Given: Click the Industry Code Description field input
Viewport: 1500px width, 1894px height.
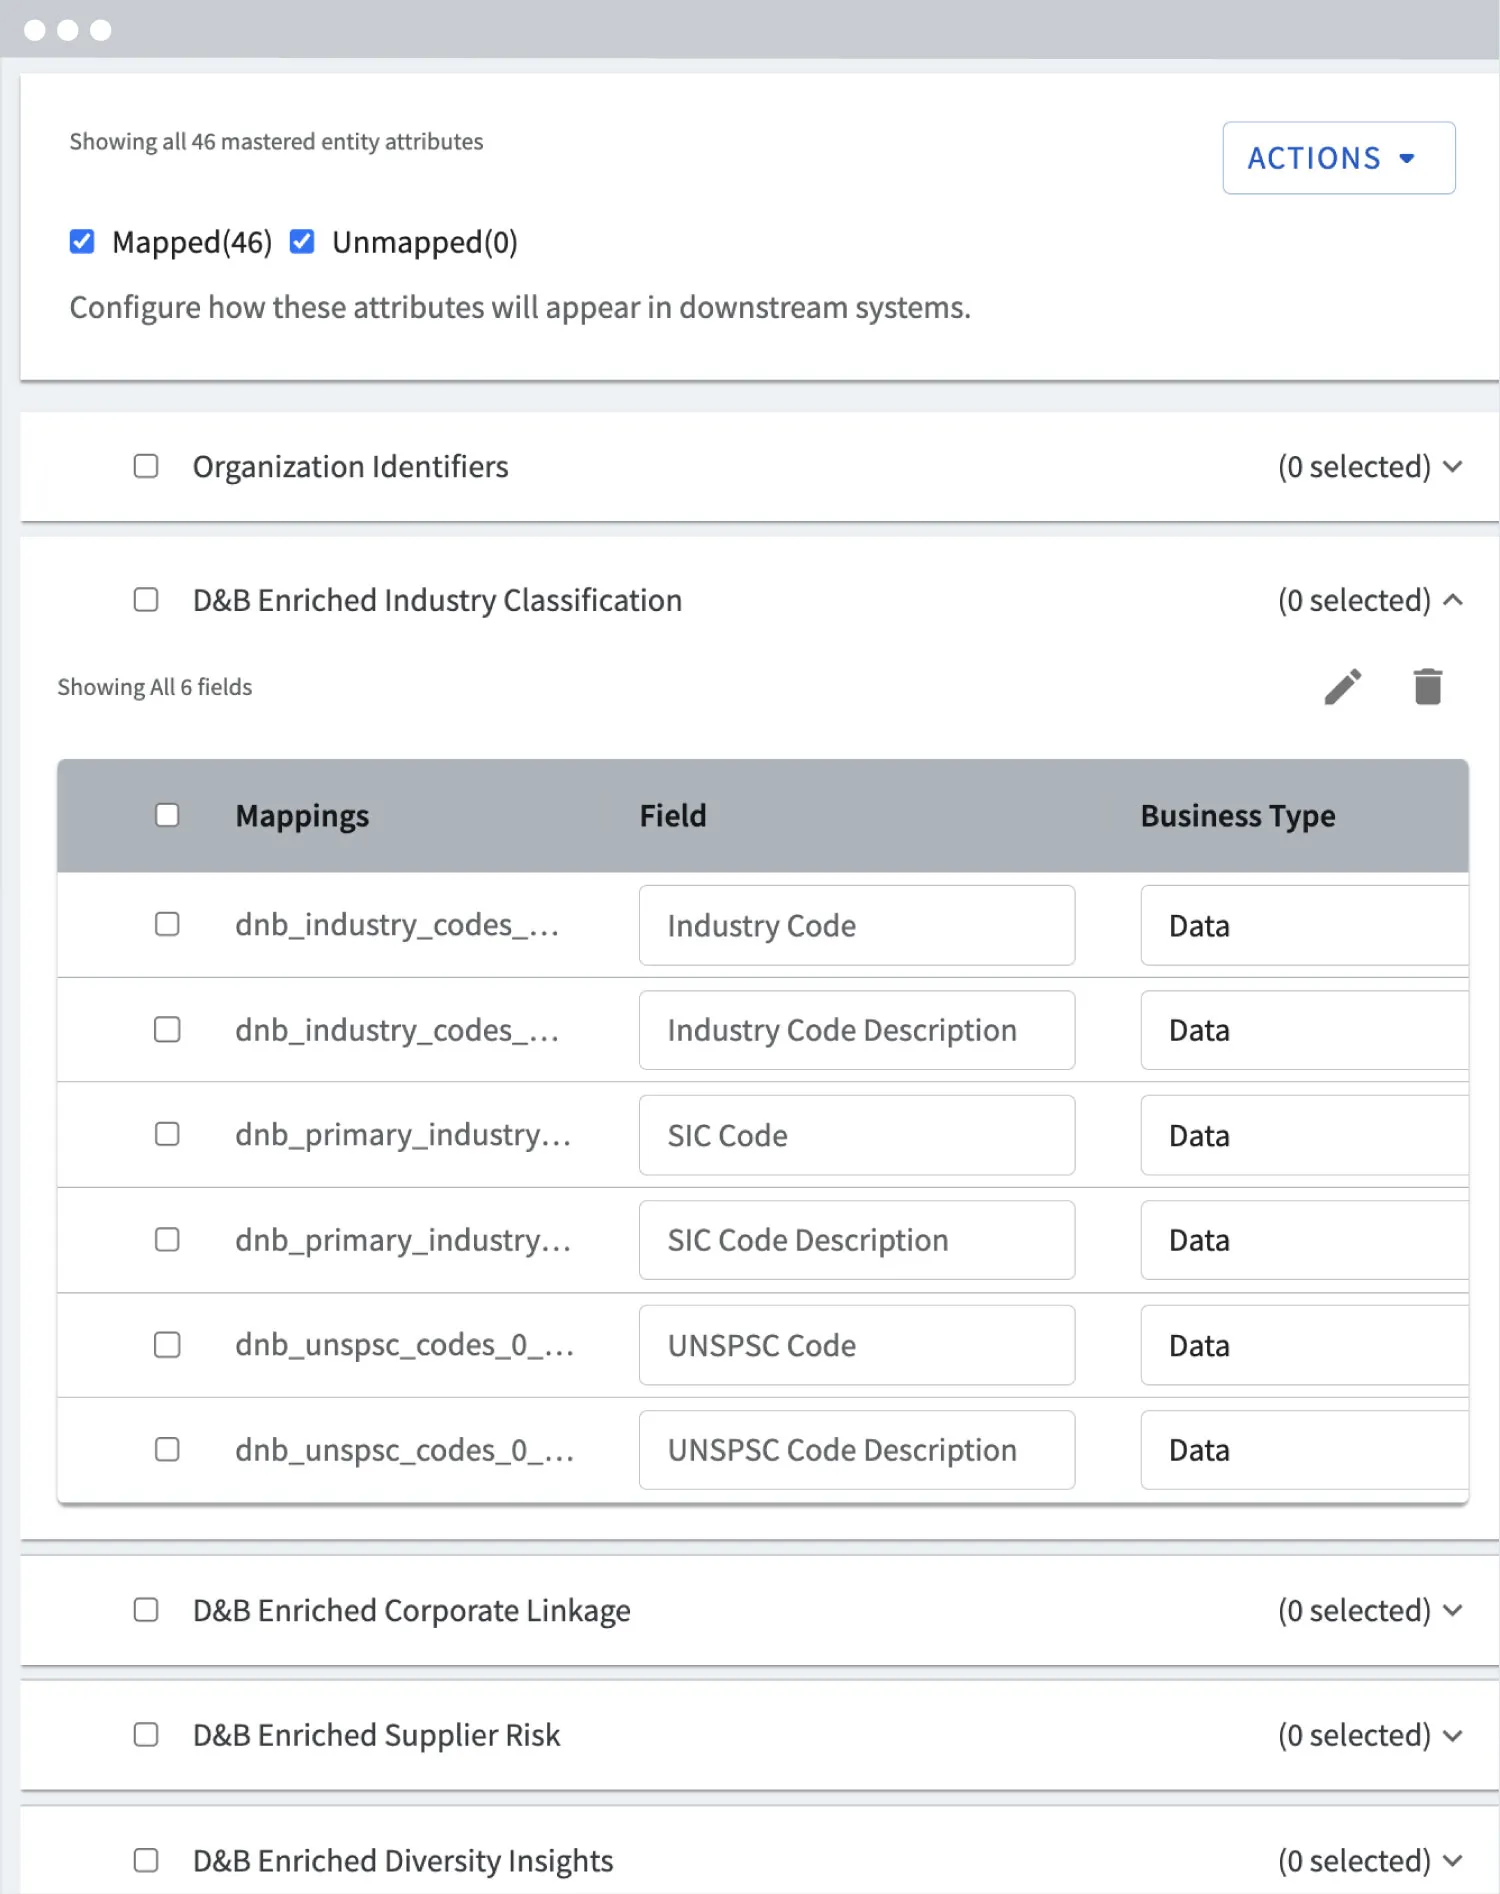Looking at the screenshot, I should coord(857,1030).
